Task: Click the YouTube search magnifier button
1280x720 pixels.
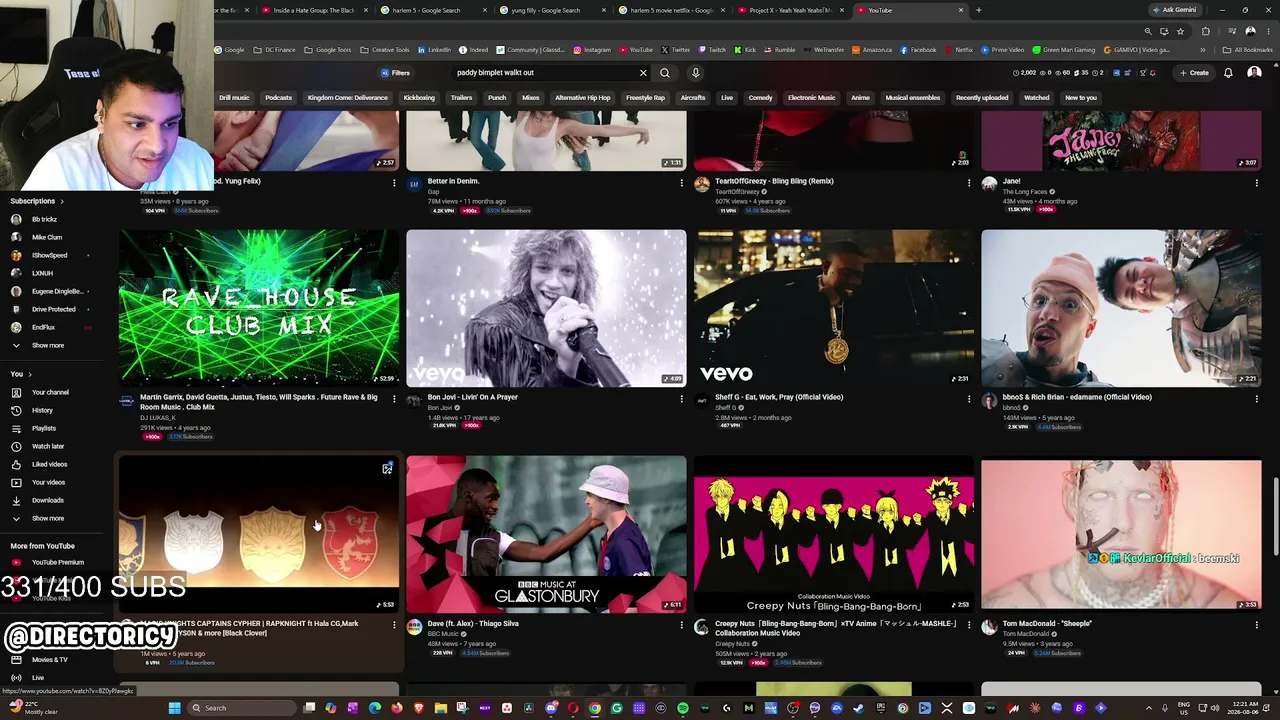Action: pyautogui.click(x=665, y=73)
